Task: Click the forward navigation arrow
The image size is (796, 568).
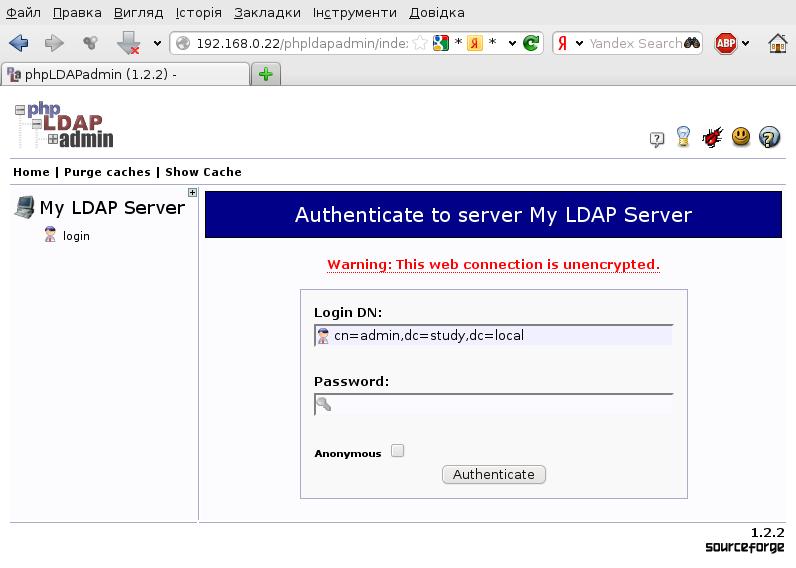Action: 54,43
